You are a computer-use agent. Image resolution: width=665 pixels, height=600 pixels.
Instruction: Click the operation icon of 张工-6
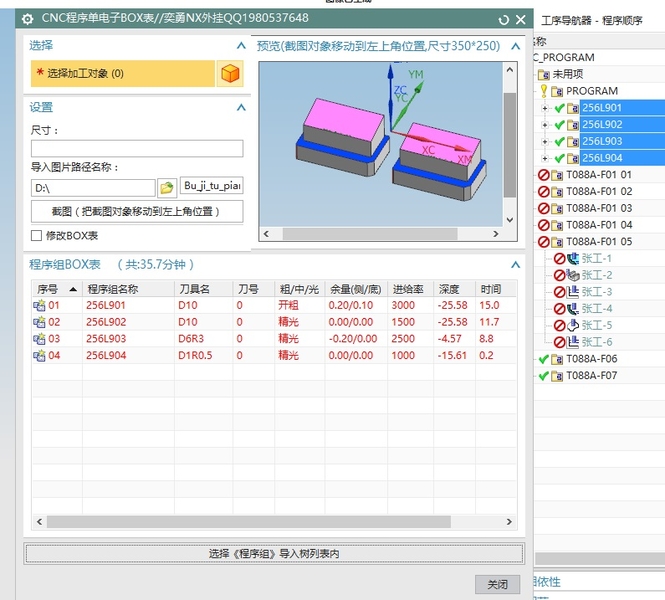click(x=573, y=342)
